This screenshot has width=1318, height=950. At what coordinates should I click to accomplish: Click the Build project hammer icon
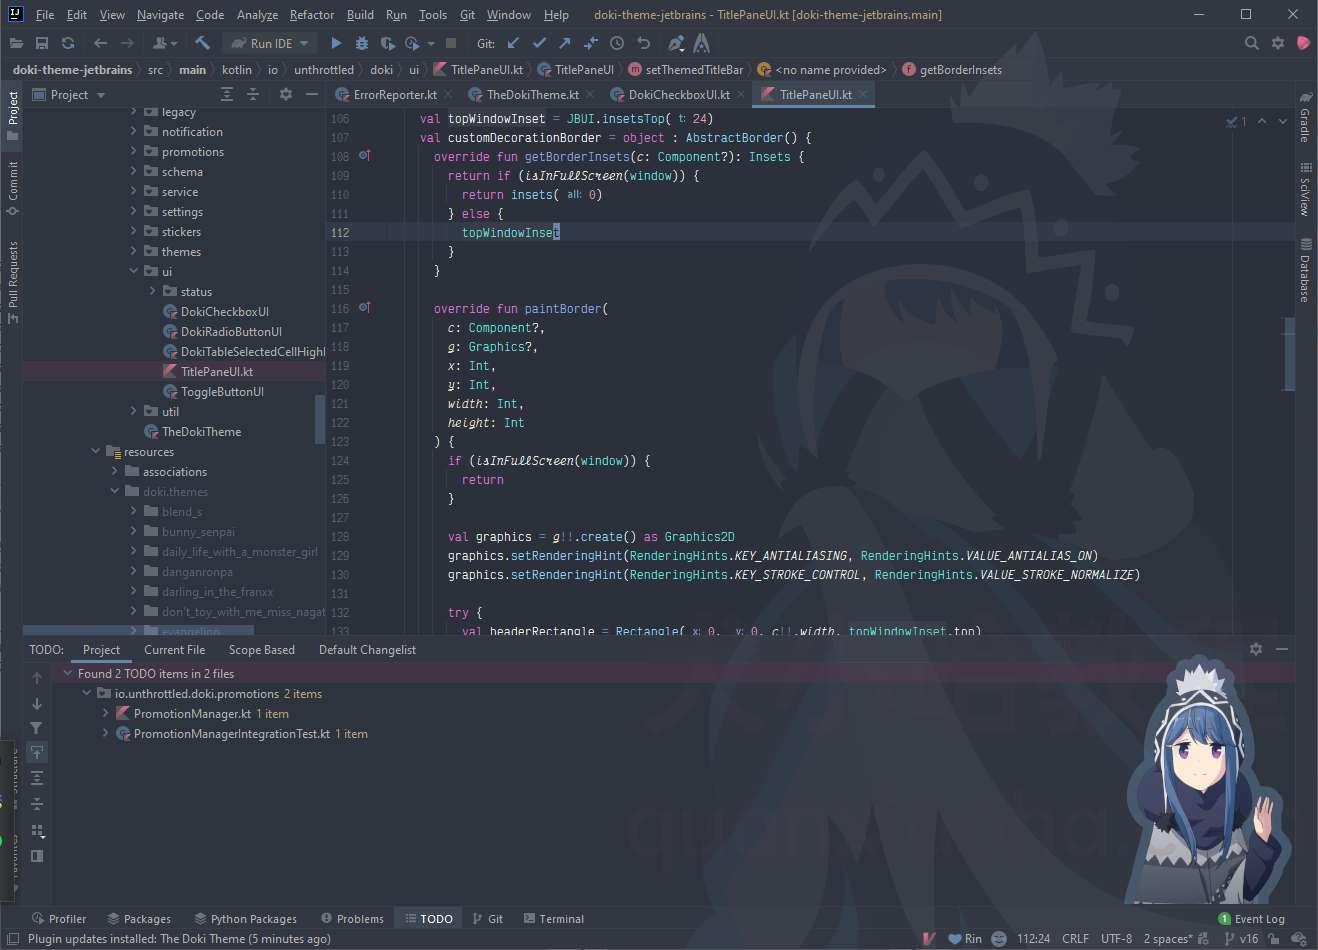pos(202,43)
